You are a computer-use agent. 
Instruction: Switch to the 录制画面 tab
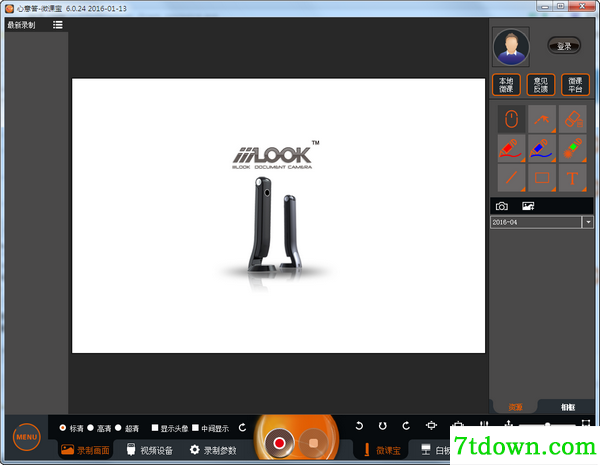85,450
